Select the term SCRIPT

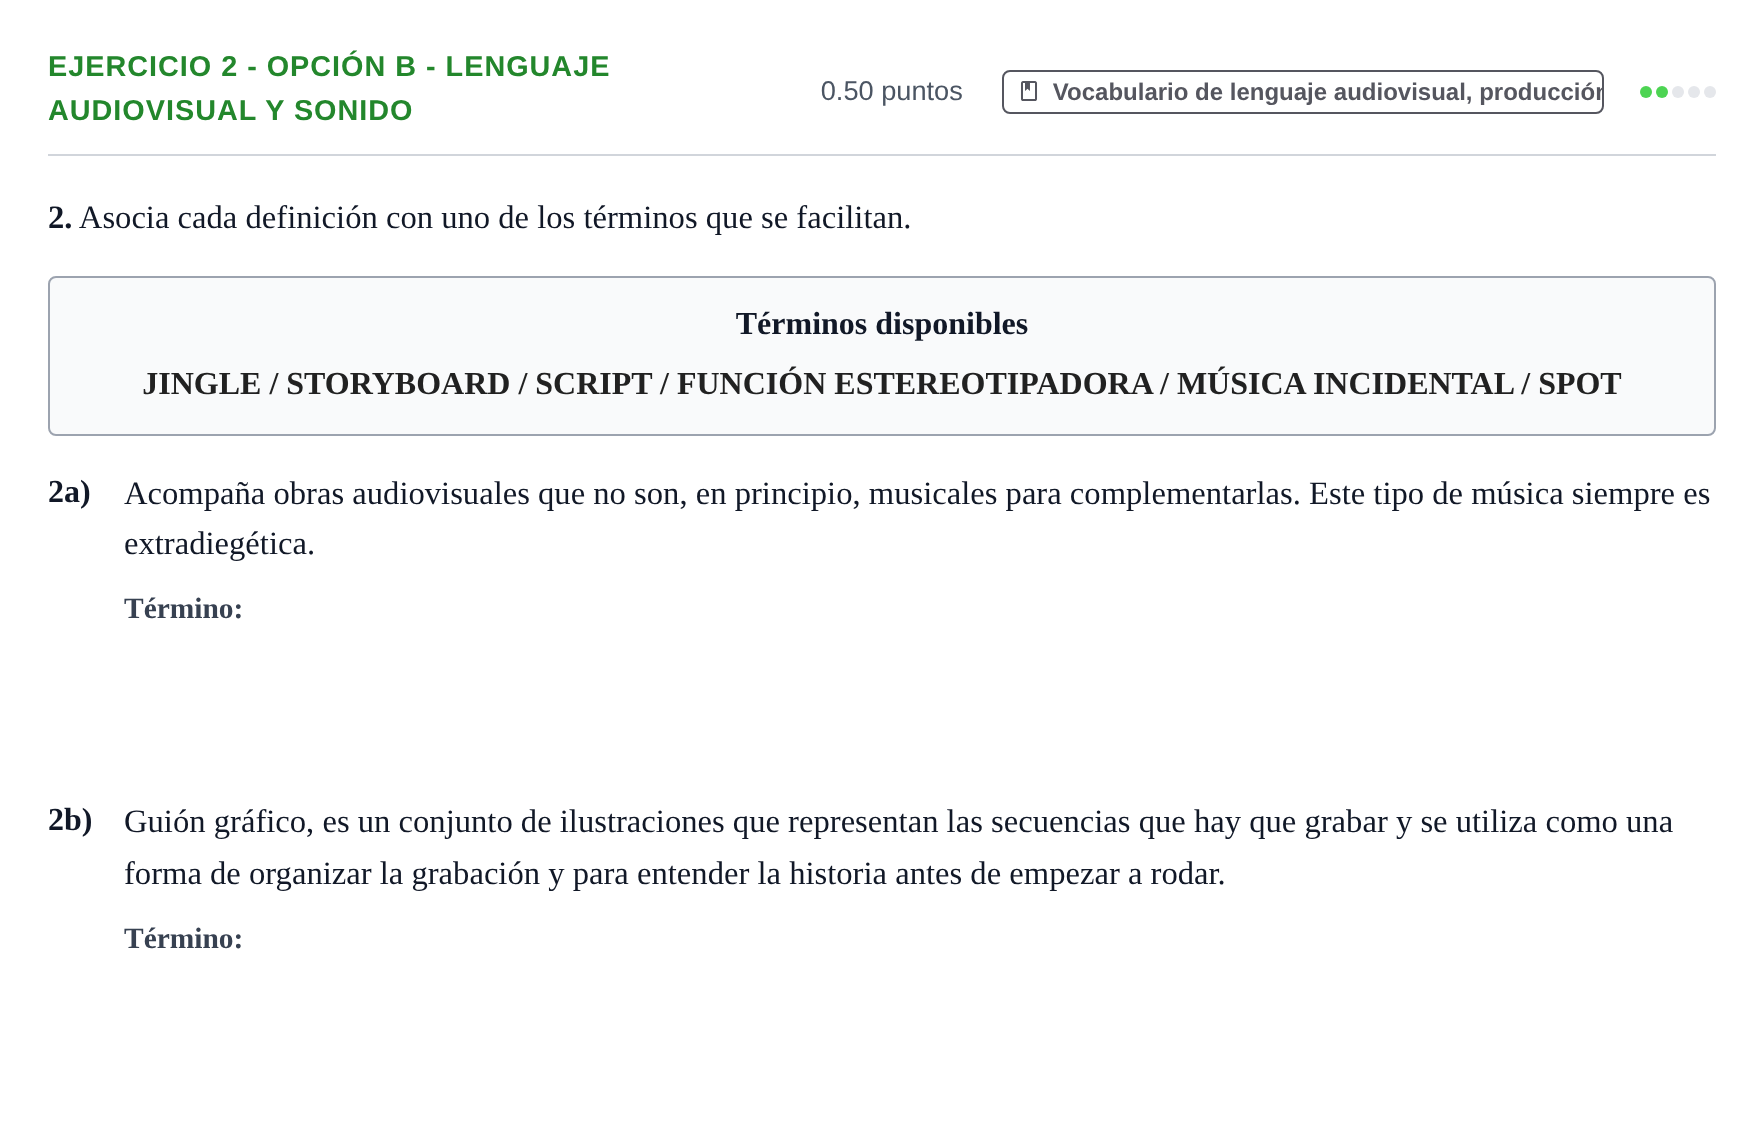(x=593, y=384)
